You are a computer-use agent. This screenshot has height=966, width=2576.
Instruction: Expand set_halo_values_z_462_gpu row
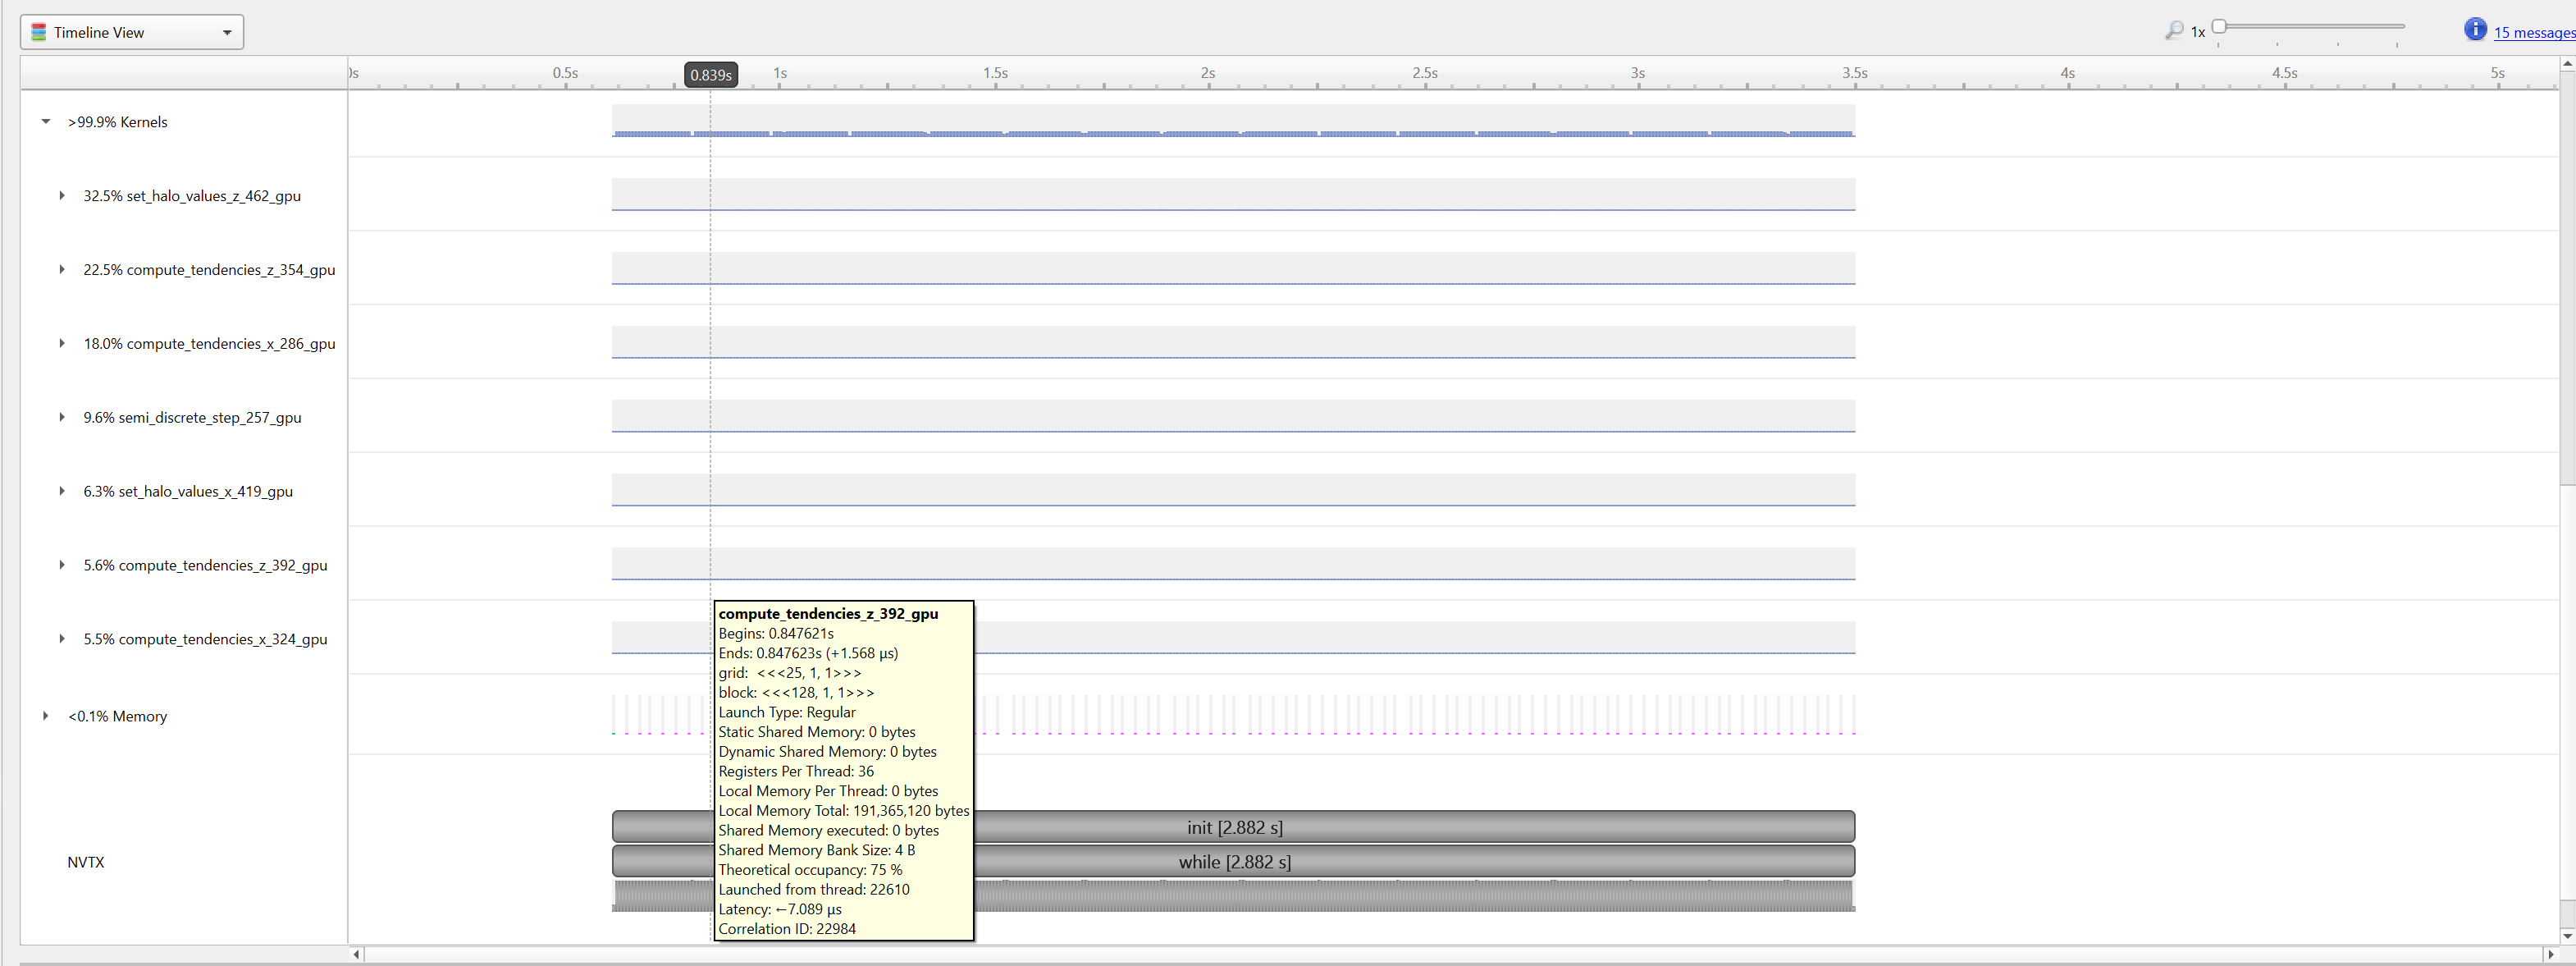pyautogui.click(x=62, y=196)
